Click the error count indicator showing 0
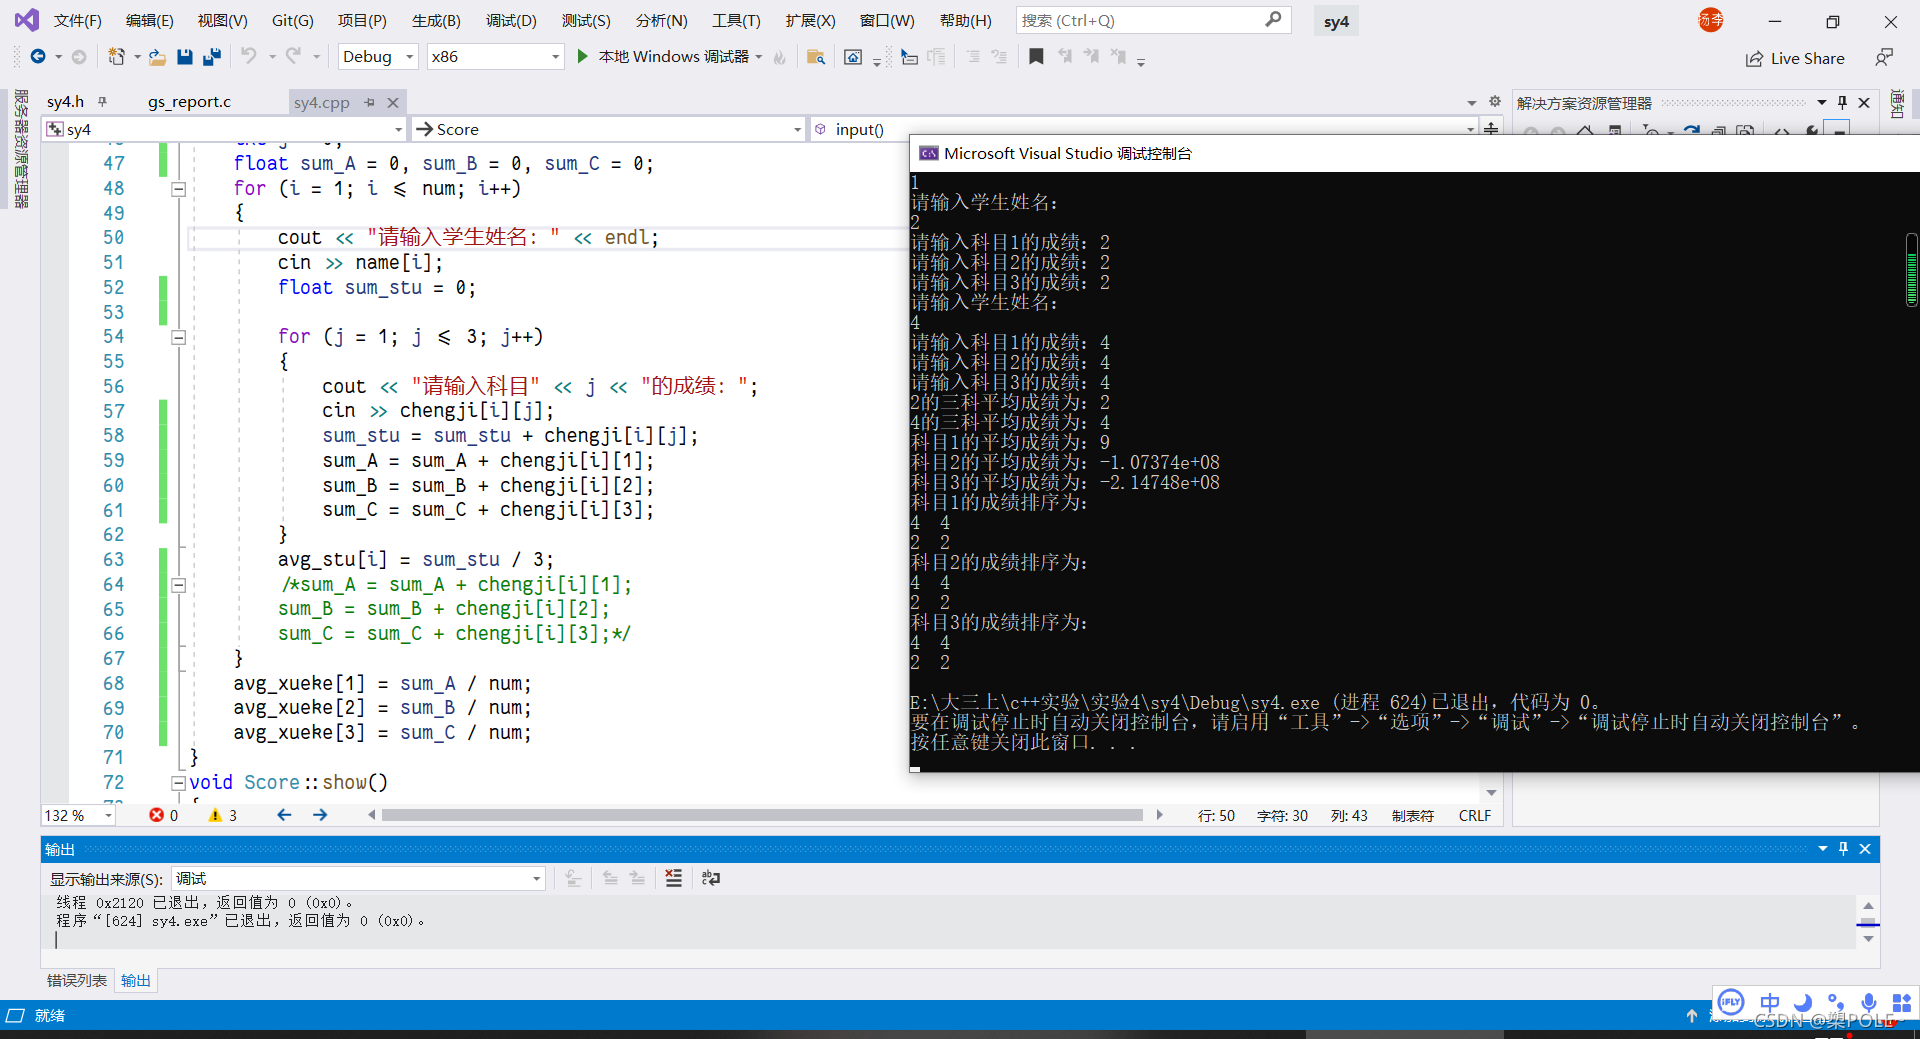The height and width of the screenshot is (1039, 1920). pos(164,815)
